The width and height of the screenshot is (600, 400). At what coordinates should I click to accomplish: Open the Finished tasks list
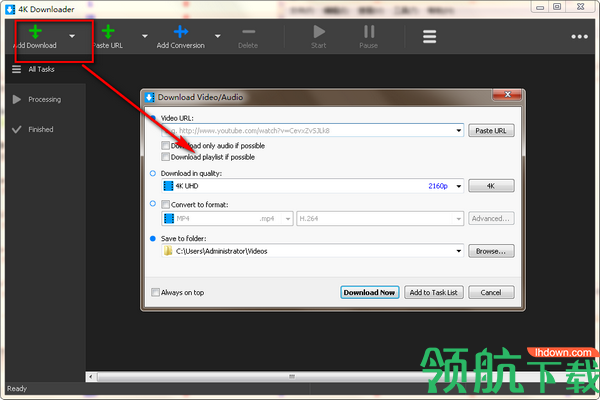45,129
